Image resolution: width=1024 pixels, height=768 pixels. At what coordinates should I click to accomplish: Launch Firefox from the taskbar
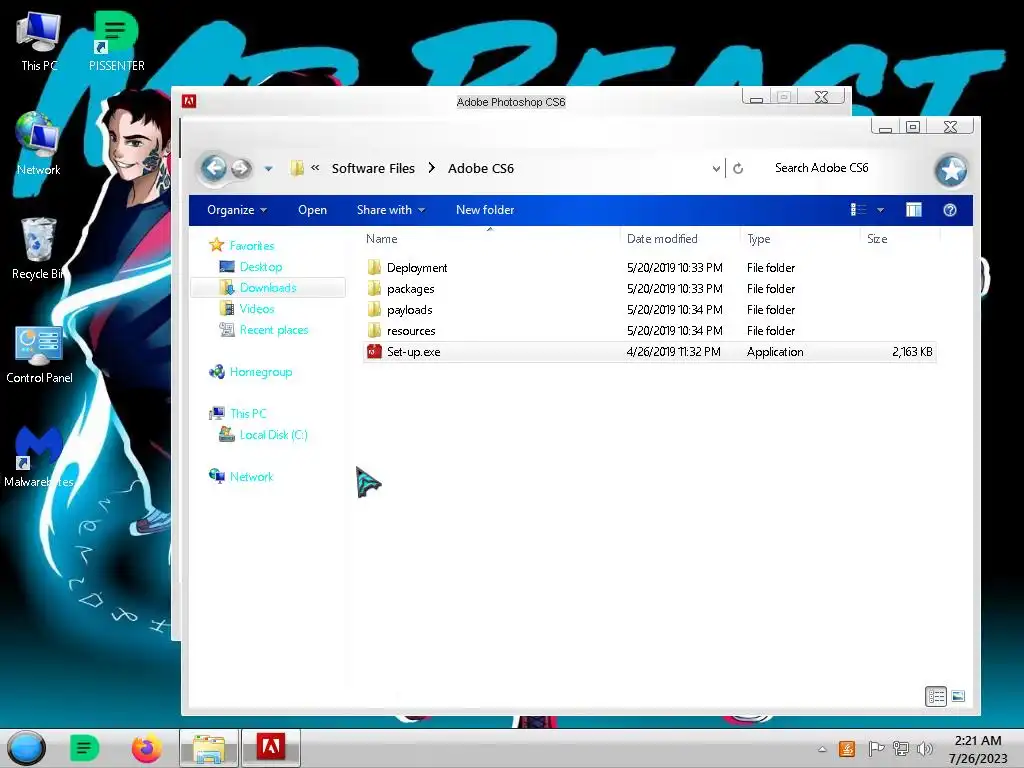pos(146,748)
